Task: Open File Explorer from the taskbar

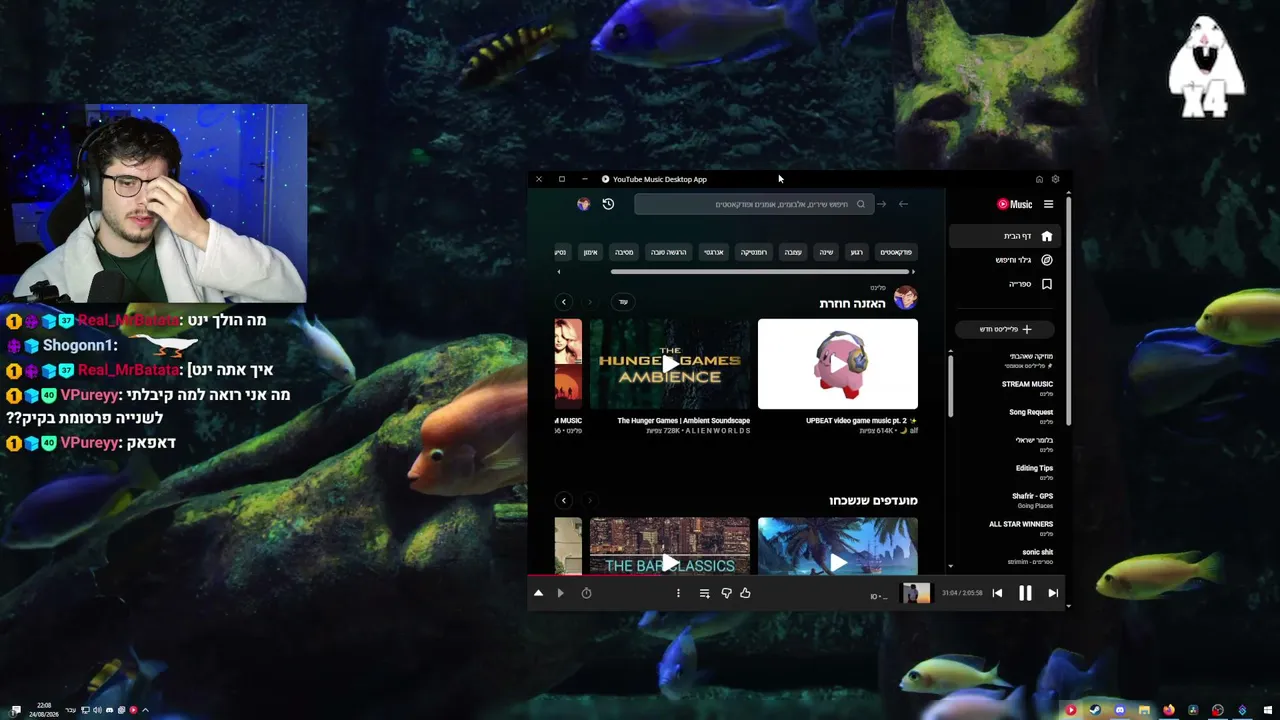Action: [1144, 710]
